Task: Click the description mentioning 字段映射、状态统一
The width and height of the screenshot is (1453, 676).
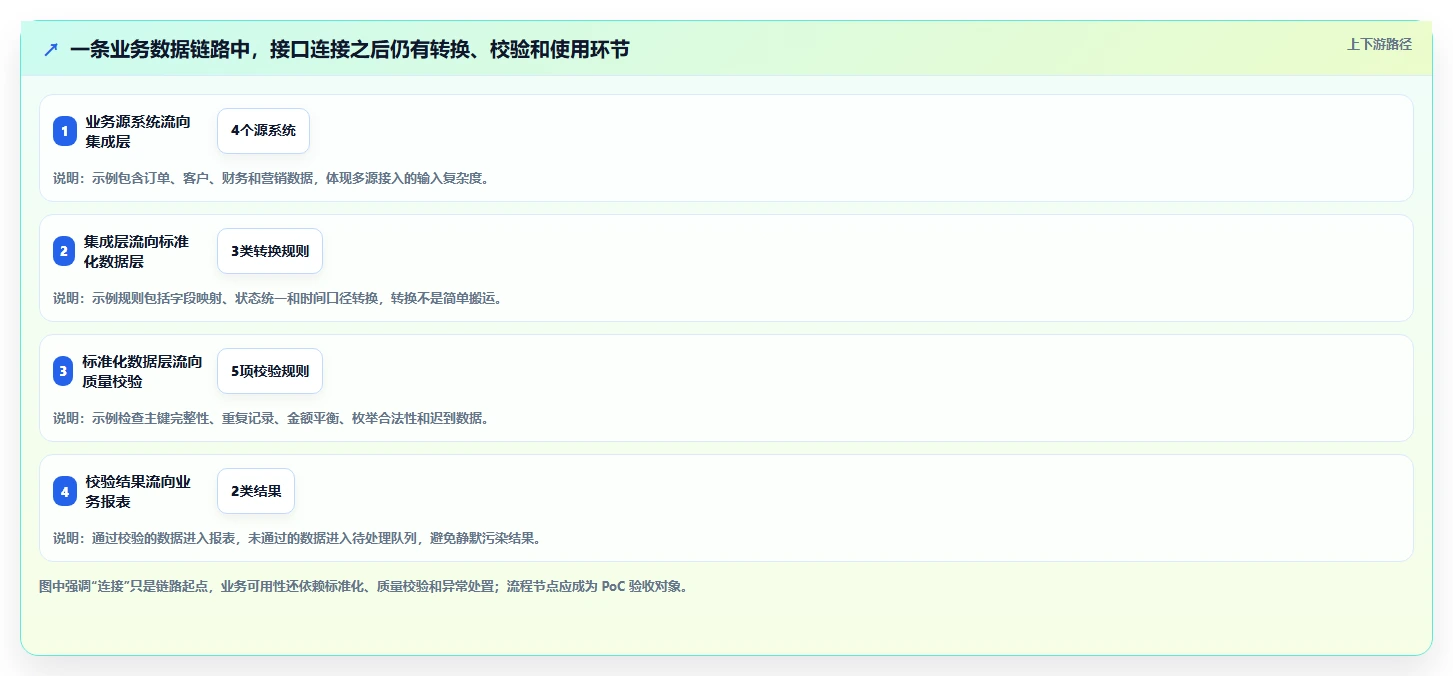Action: [x=277, y=298]
